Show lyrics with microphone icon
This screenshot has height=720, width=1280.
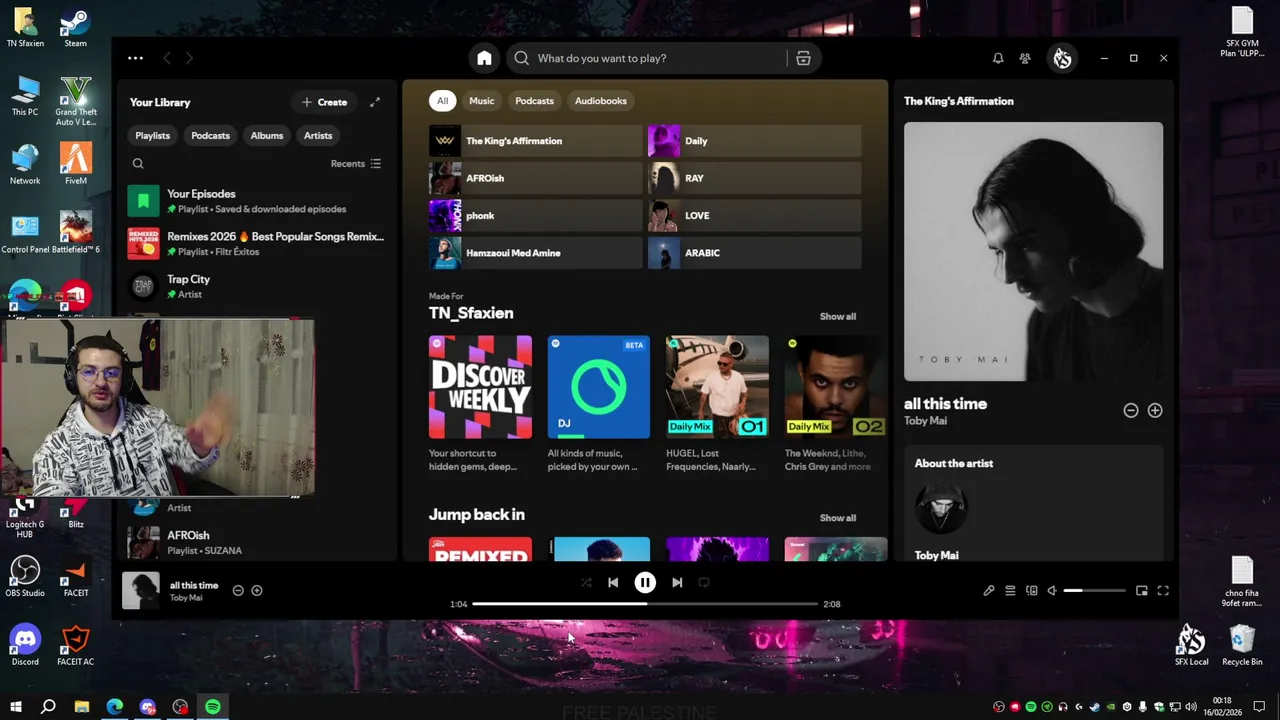[x=989, y=591]
